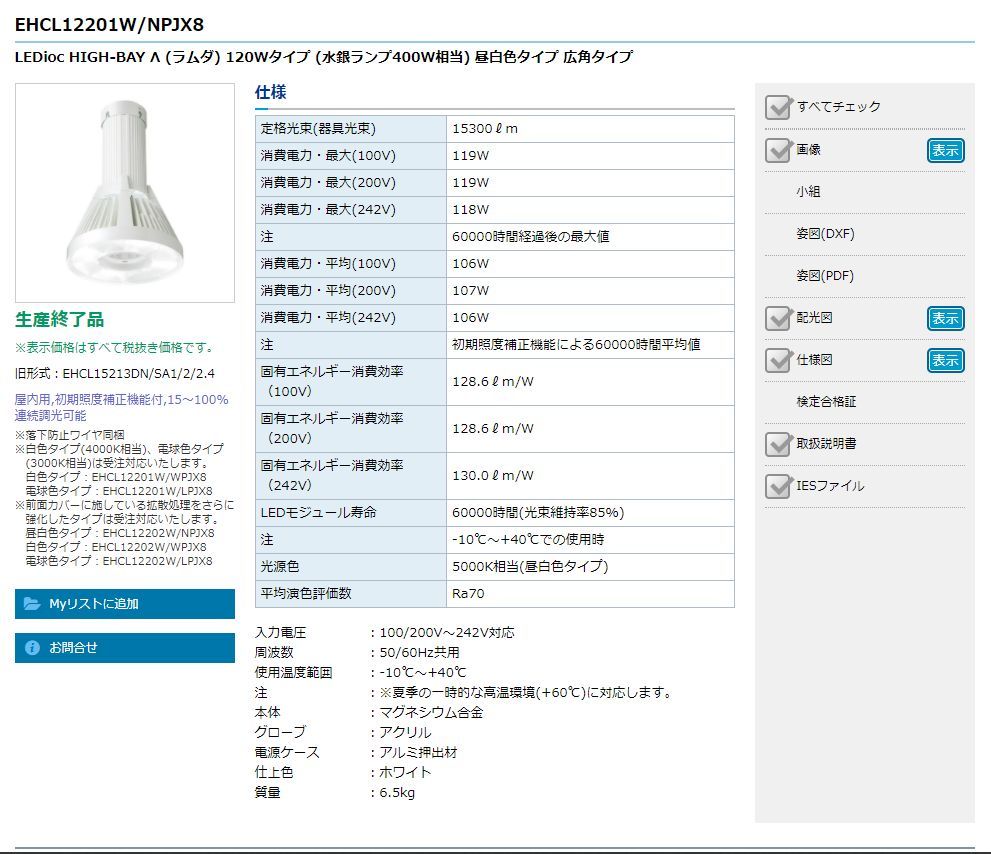This screenshot has width=991, height=854.
Task: Click folder icon on Myリストに追加
Action: (x=32, y=604)
